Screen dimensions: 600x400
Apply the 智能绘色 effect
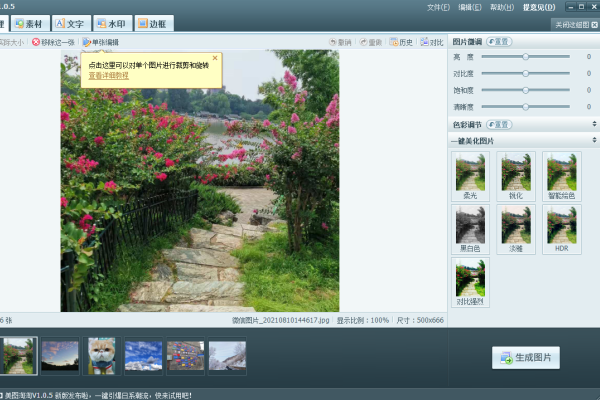tap(562, 176)
